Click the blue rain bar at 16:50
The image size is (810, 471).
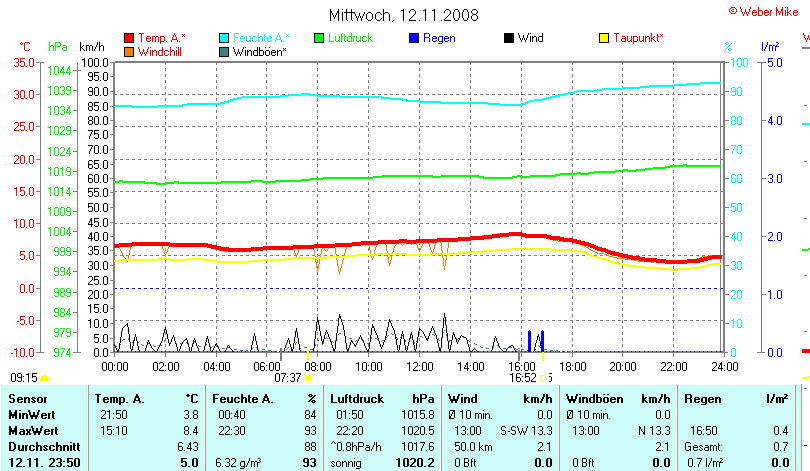[x=542, y=341]
